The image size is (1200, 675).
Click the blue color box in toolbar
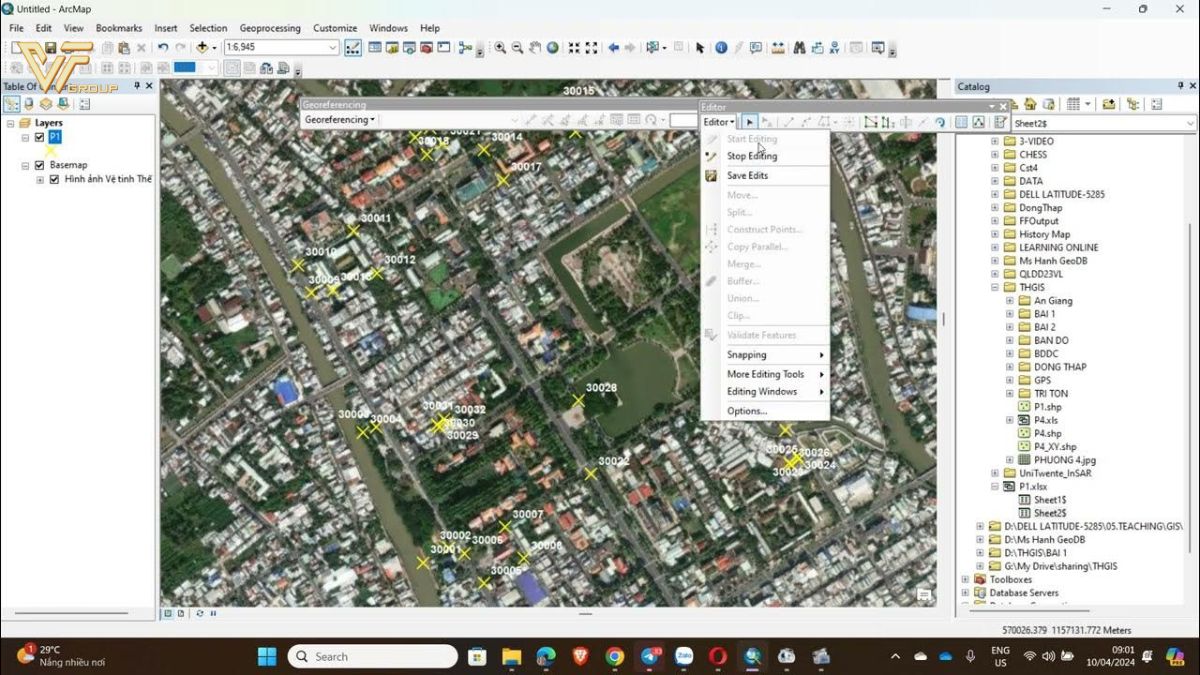click(x=185, y=68)
